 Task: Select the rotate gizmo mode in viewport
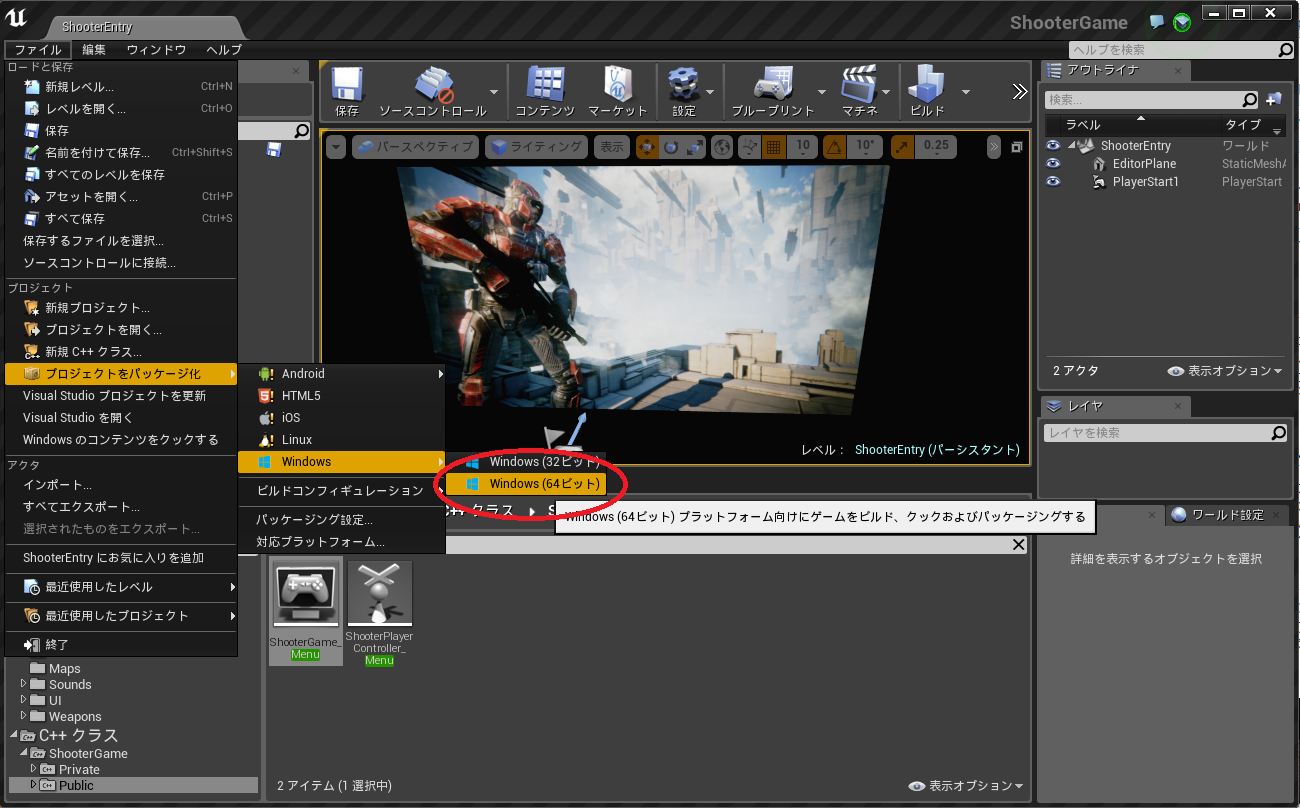click(x=671, y=147)
